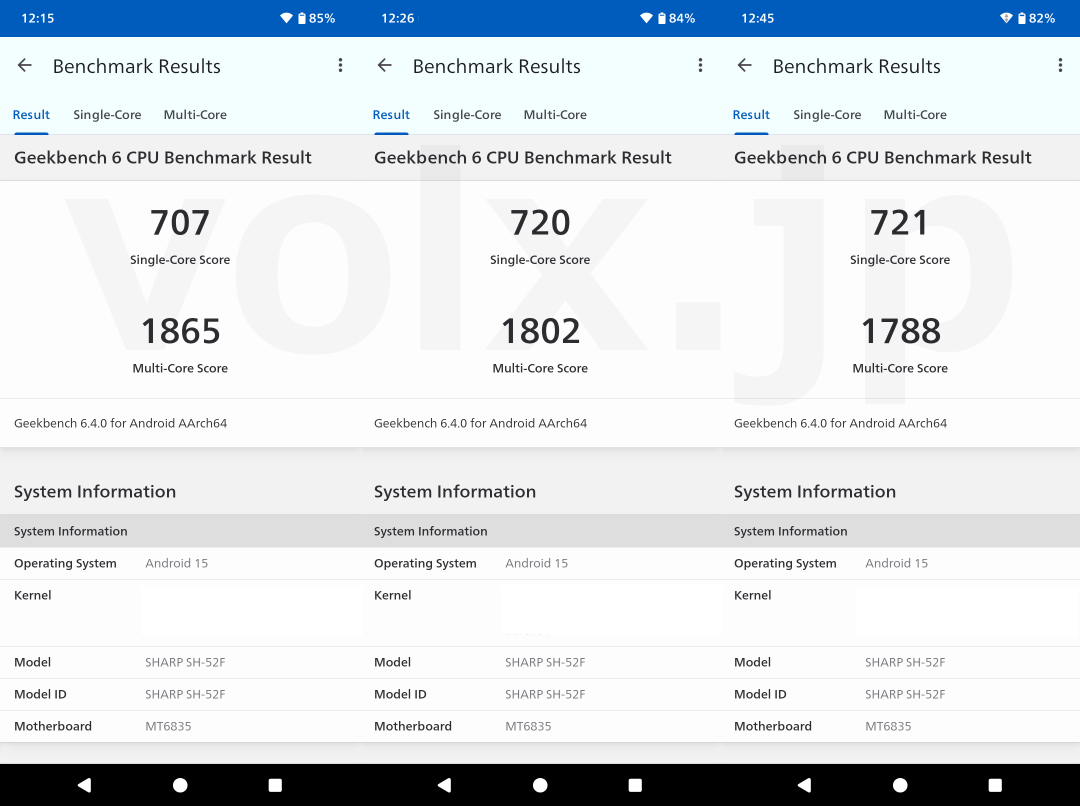Tap the Model row's SHARP SH-52F on the 12:26 screen
The image size is (1080, 806).
pyautogui.click(x=545, y=662)
